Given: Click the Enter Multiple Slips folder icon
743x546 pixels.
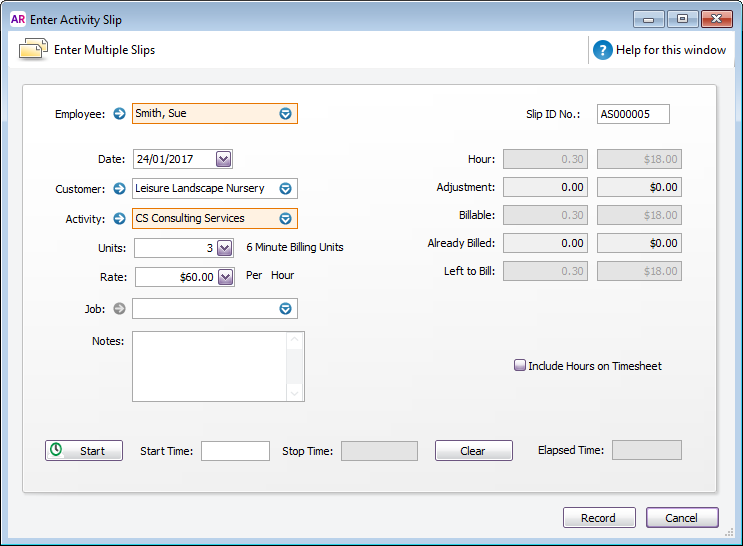Looking at the screenshot, I should (34, 49).
